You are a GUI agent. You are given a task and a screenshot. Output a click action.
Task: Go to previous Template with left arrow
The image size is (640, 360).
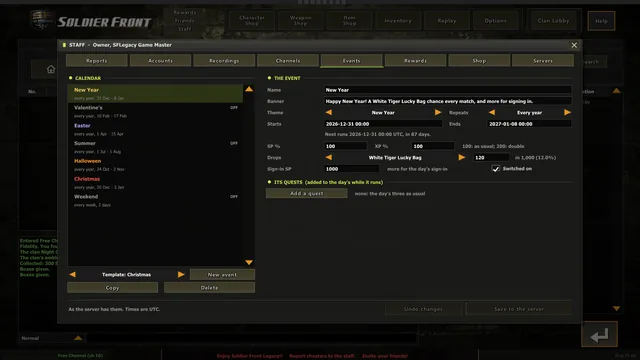[72, 274]
